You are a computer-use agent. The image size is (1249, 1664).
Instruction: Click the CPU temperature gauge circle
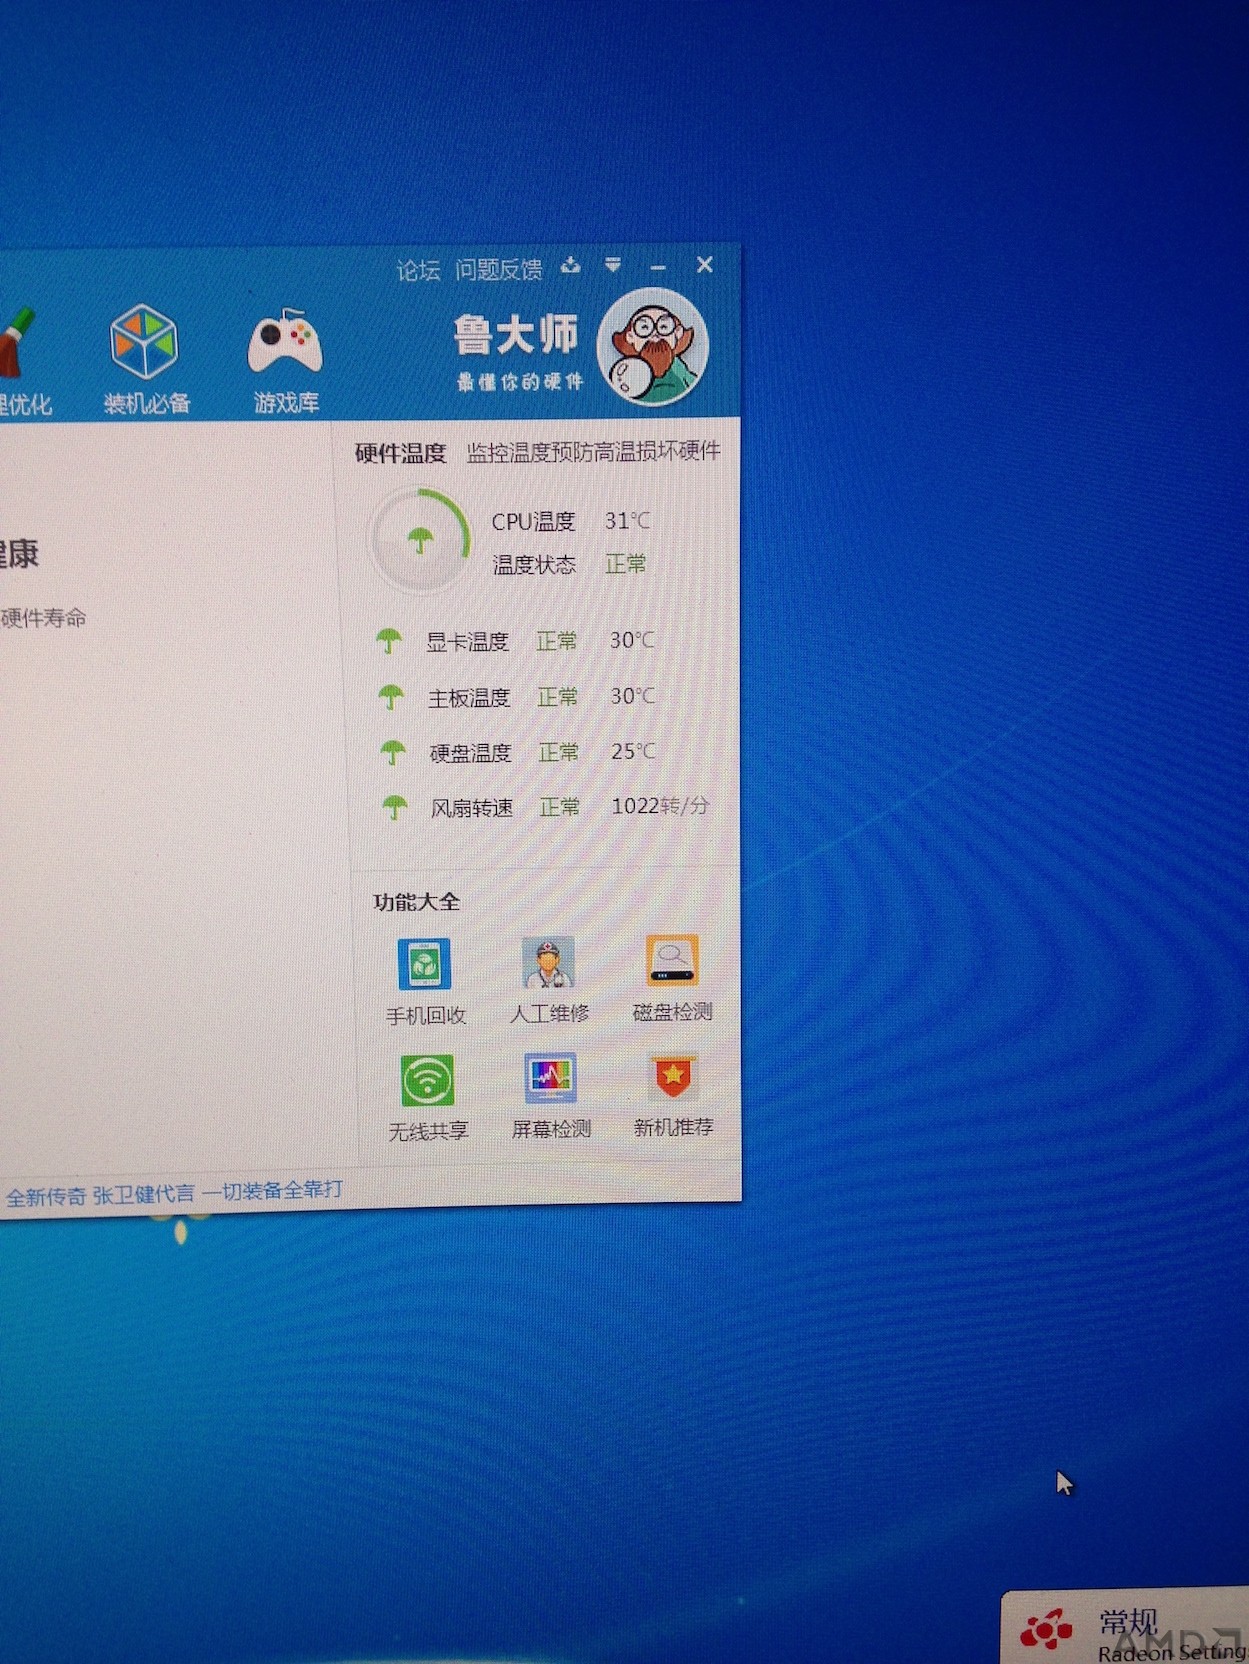(420, 541)
